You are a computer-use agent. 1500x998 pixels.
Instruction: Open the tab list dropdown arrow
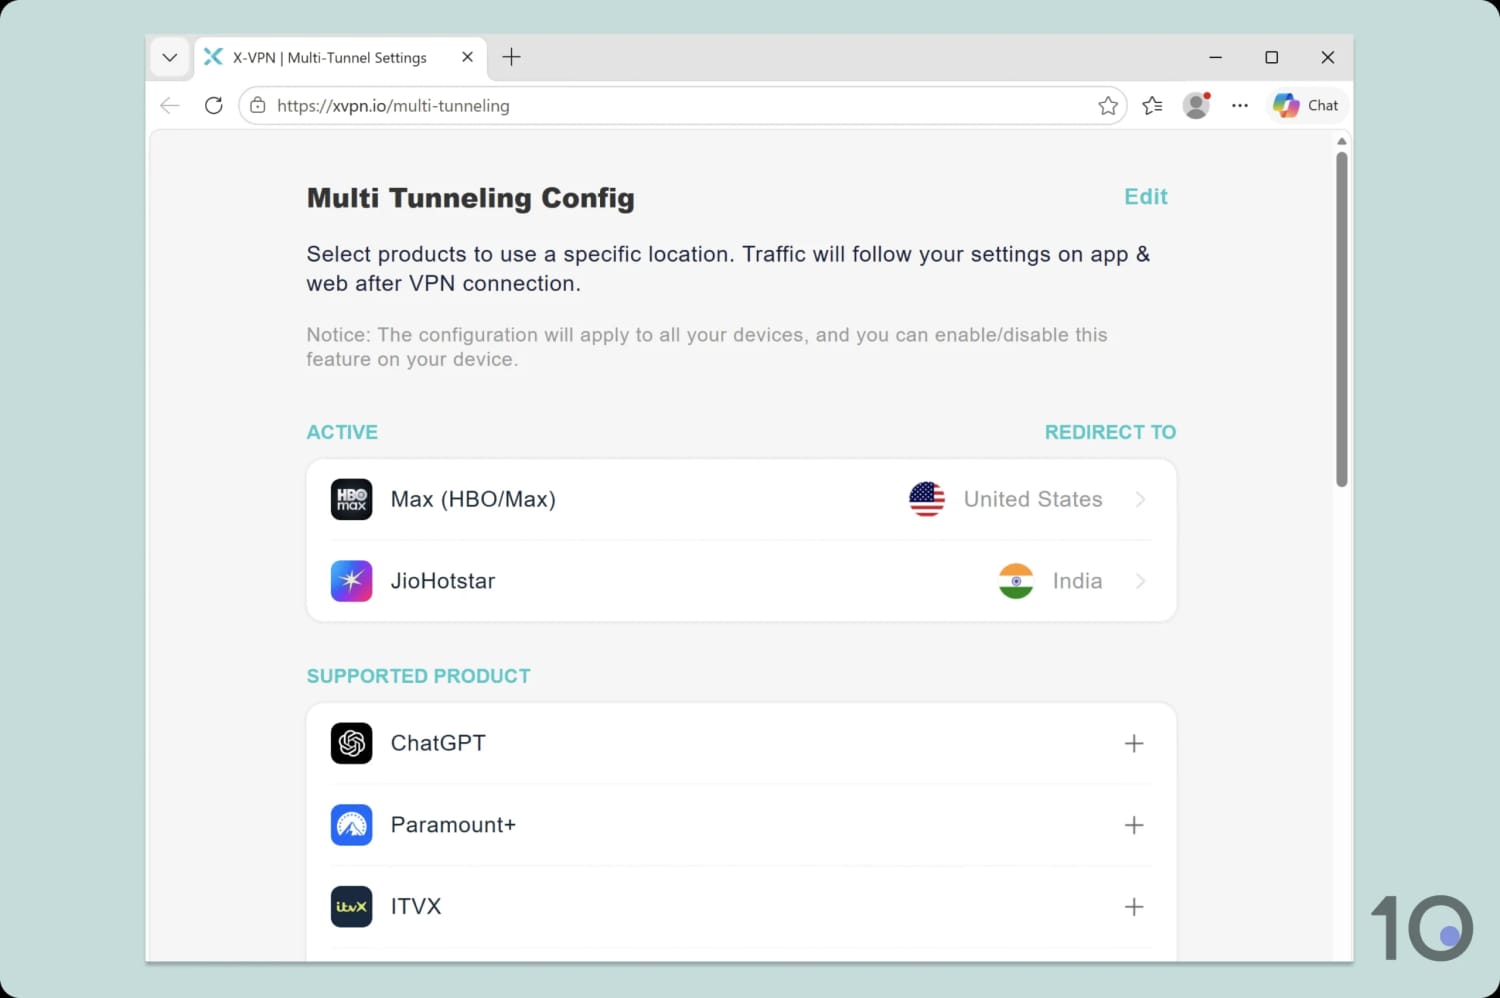tap(170, 57)
